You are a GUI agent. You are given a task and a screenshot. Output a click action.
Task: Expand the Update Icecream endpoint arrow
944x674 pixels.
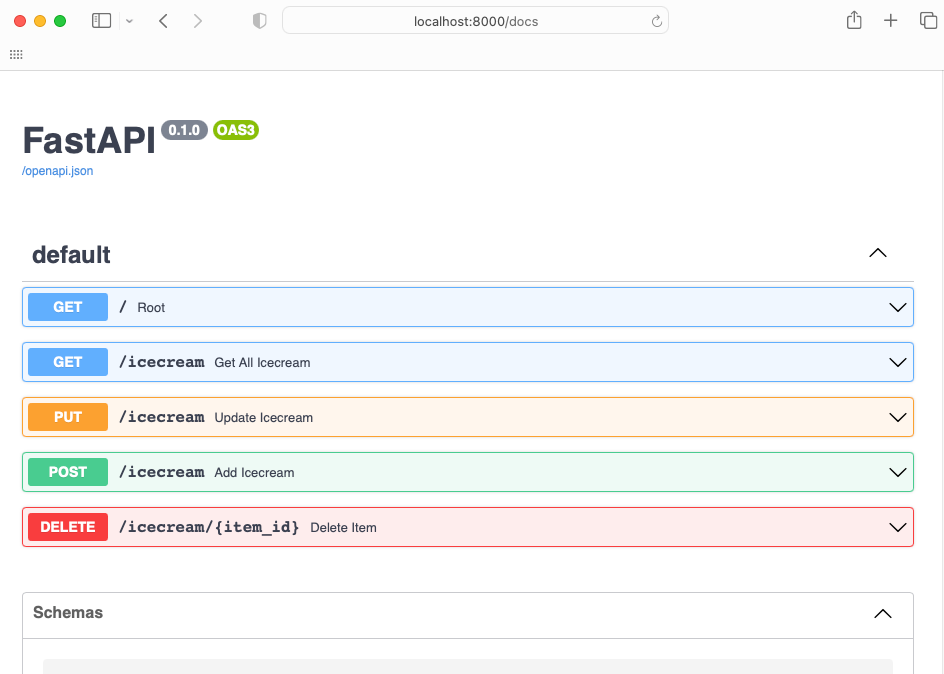coord(898,418)
